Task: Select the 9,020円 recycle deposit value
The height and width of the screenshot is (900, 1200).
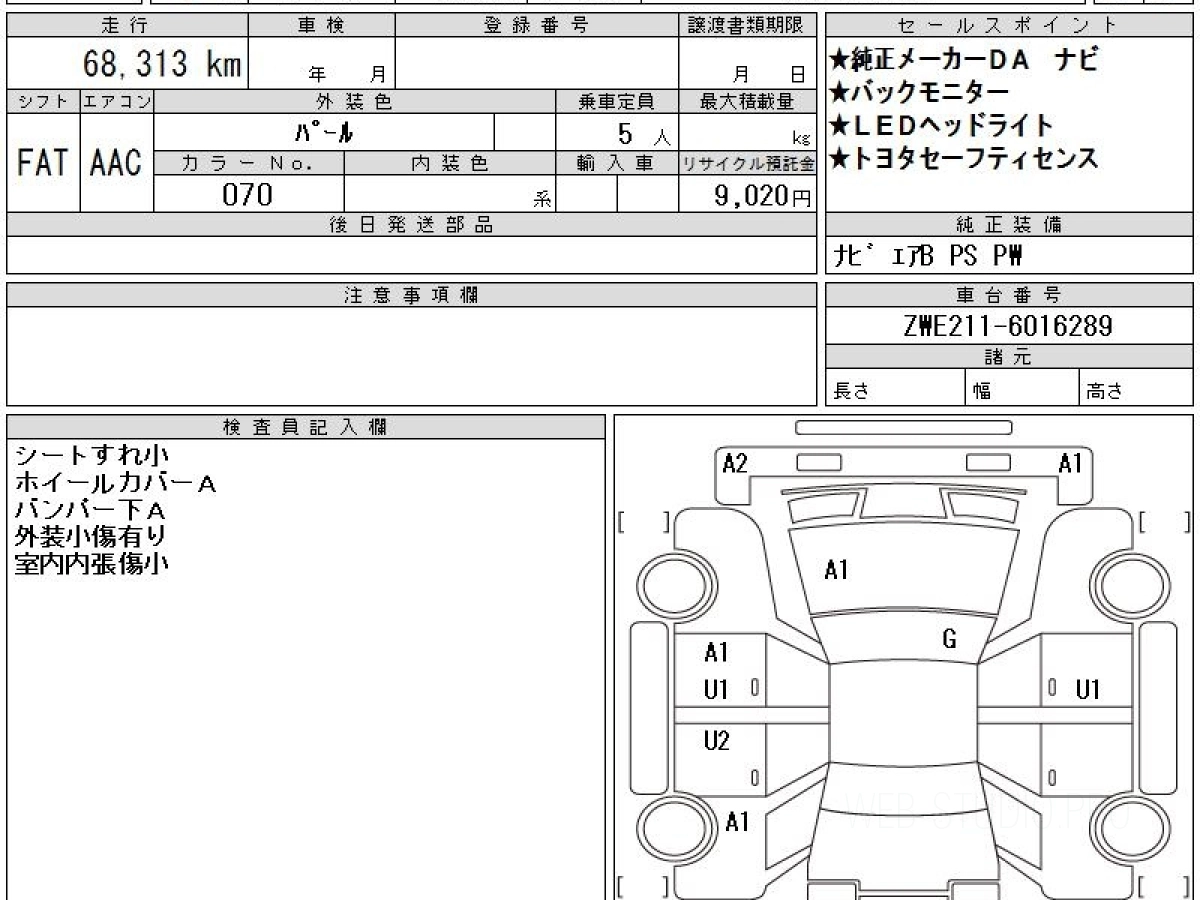Action: [762, 196]
